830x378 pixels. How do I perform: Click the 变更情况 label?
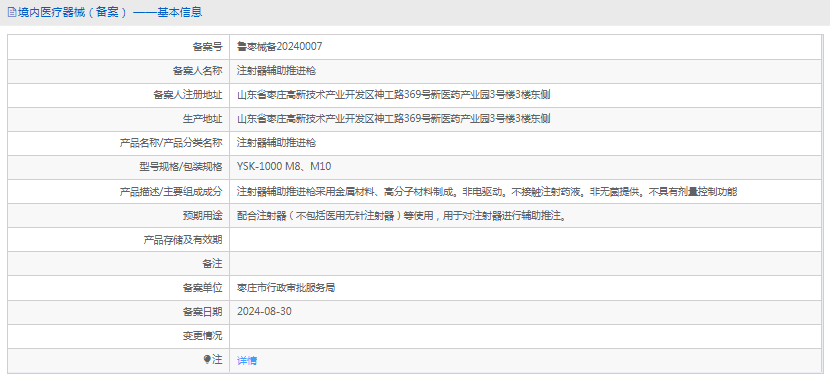[203, 336]
